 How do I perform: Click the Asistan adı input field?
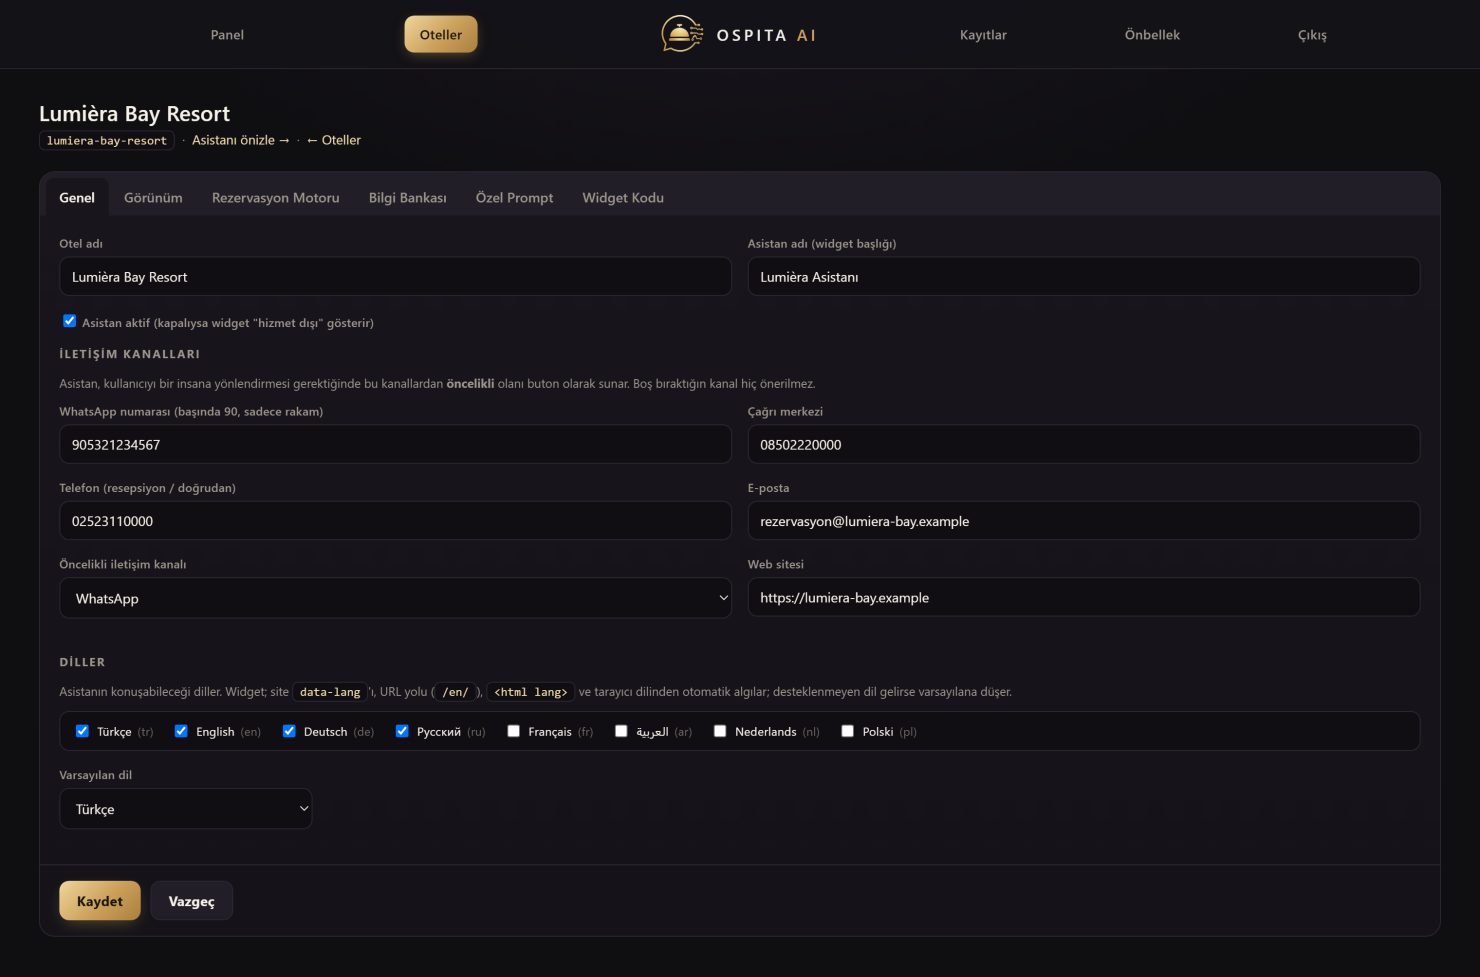tap(1084, 277)
